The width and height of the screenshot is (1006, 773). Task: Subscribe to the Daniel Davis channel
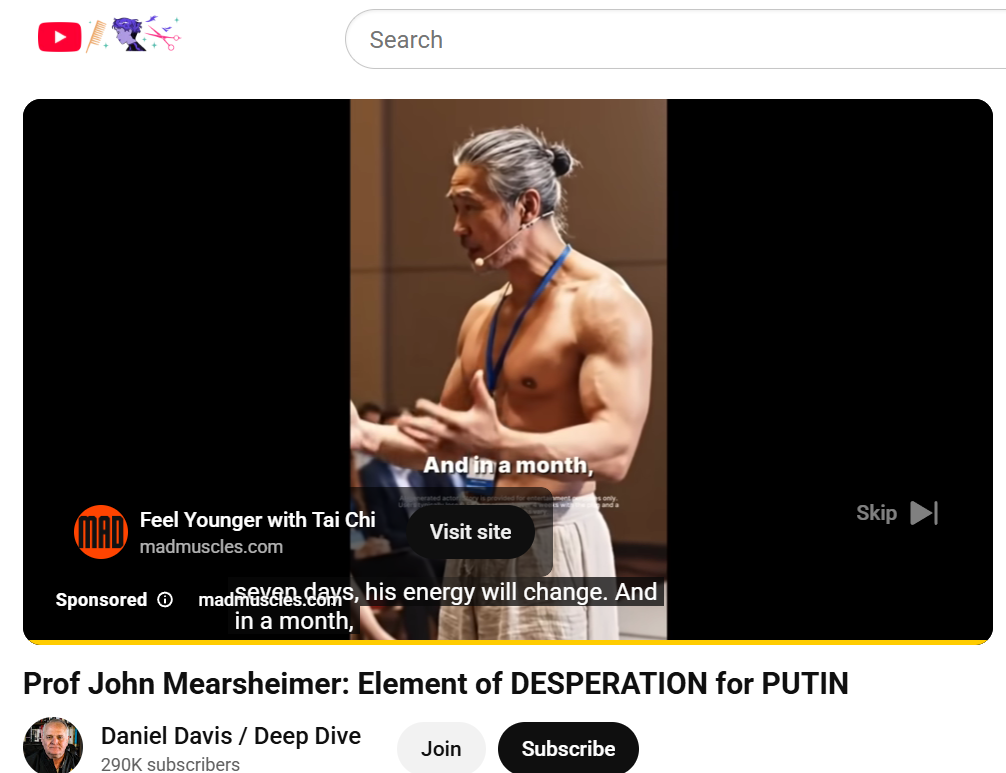pyautogui.click(x=568, y=748)
